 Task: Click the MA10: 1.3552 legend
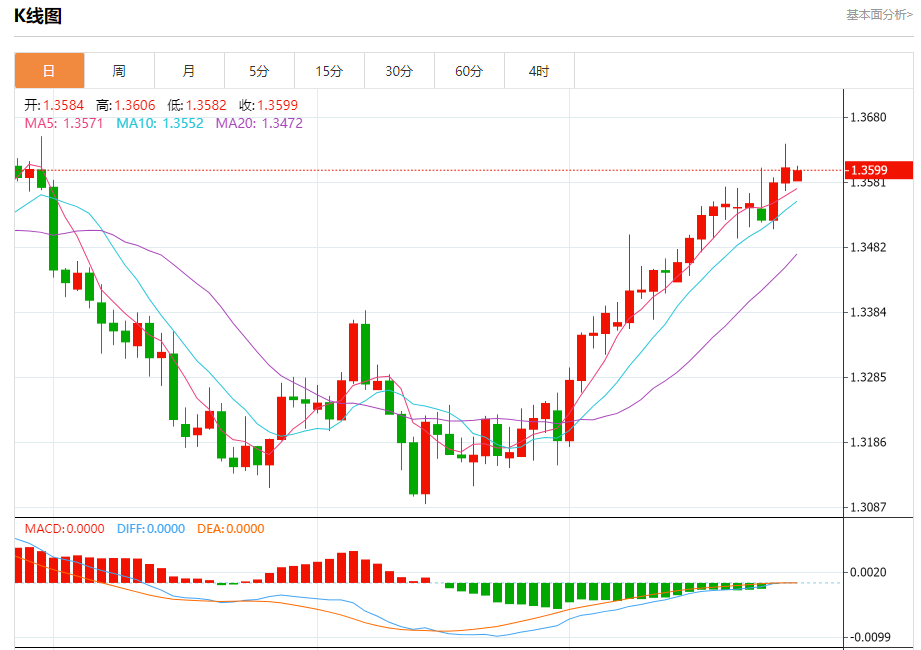[160, 123]
